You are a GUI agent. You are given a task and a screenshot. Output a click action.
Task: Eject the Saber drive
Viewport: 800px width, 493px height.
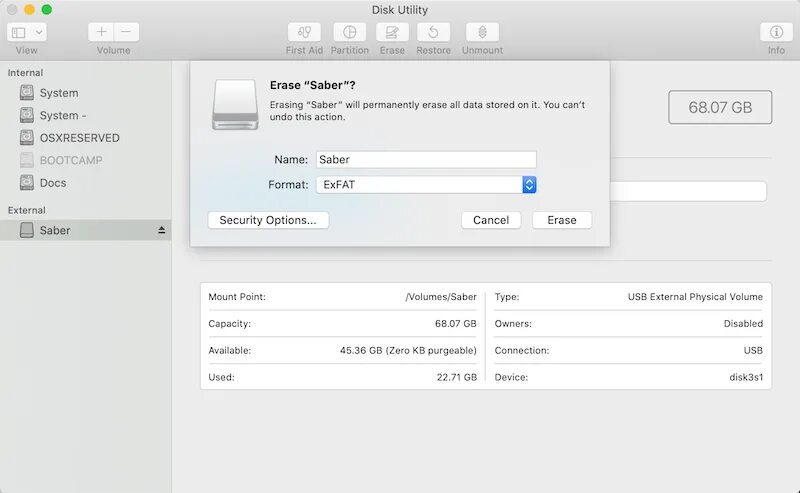(x=161, y=230)
